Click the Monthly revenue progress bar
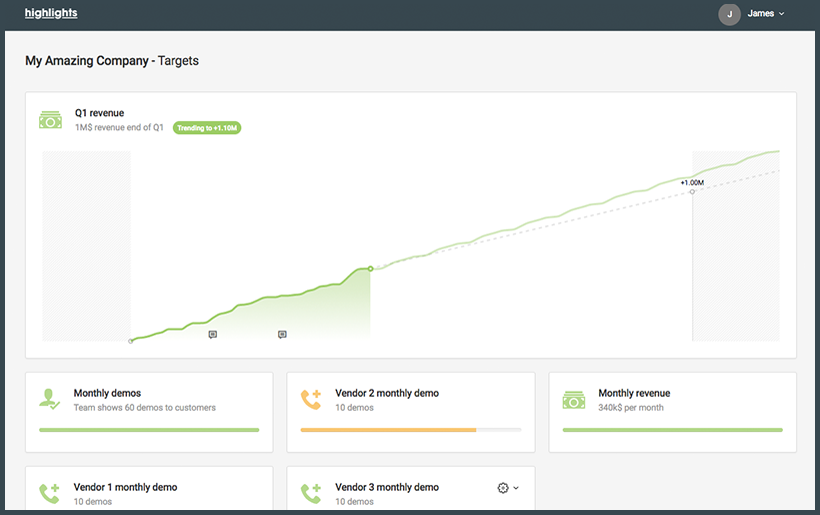 (x=673, y=430)
